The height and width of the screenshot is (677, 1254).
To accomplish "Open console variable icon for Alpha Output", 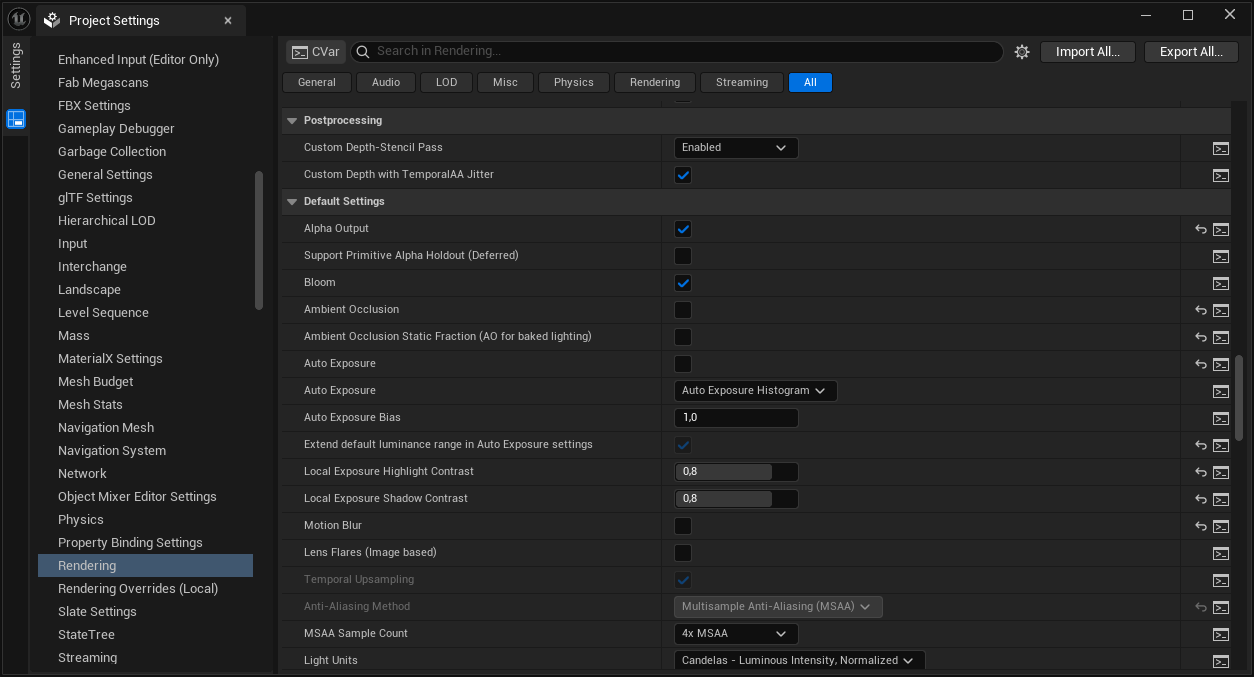I will [1221, 229].
